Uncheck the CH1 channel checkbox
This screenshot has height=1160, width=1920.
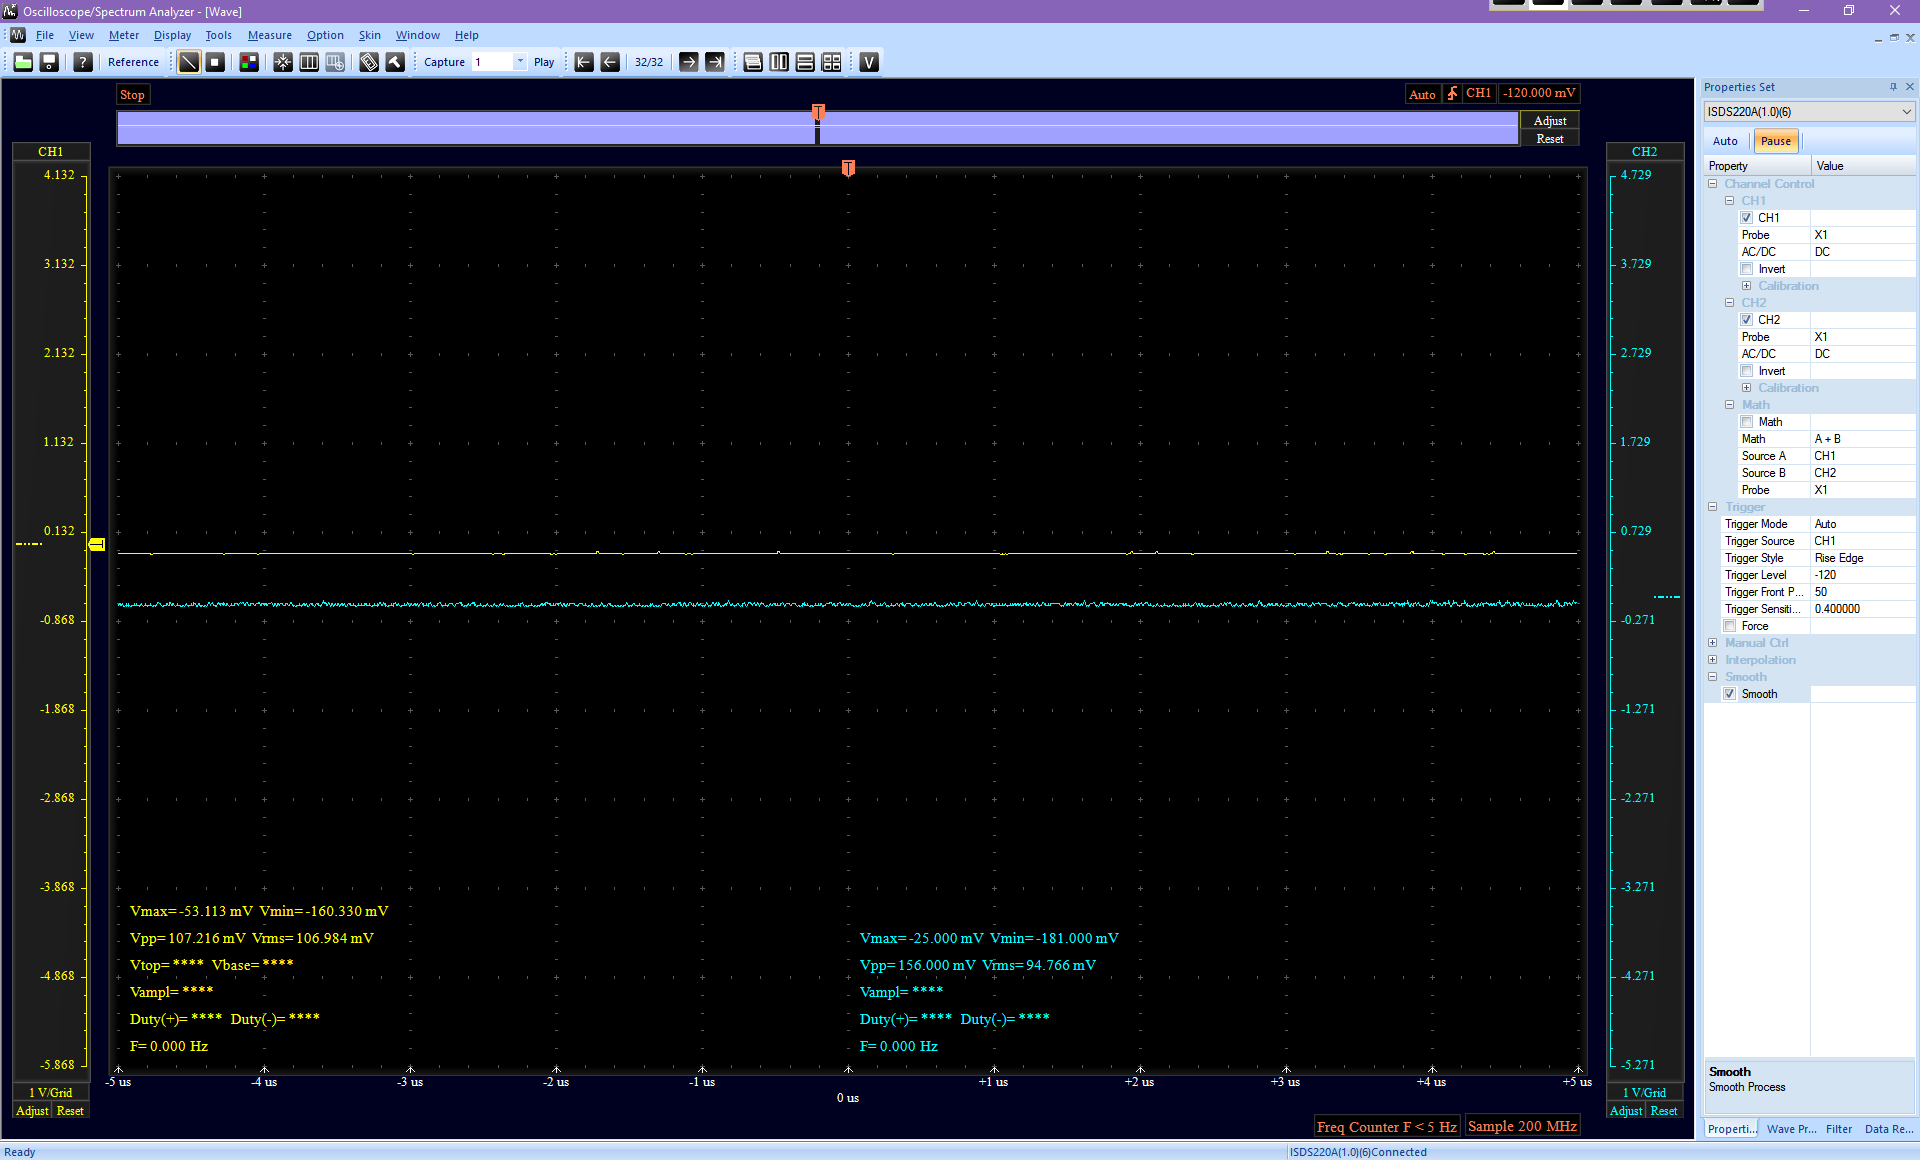[x=1747, y=218]
